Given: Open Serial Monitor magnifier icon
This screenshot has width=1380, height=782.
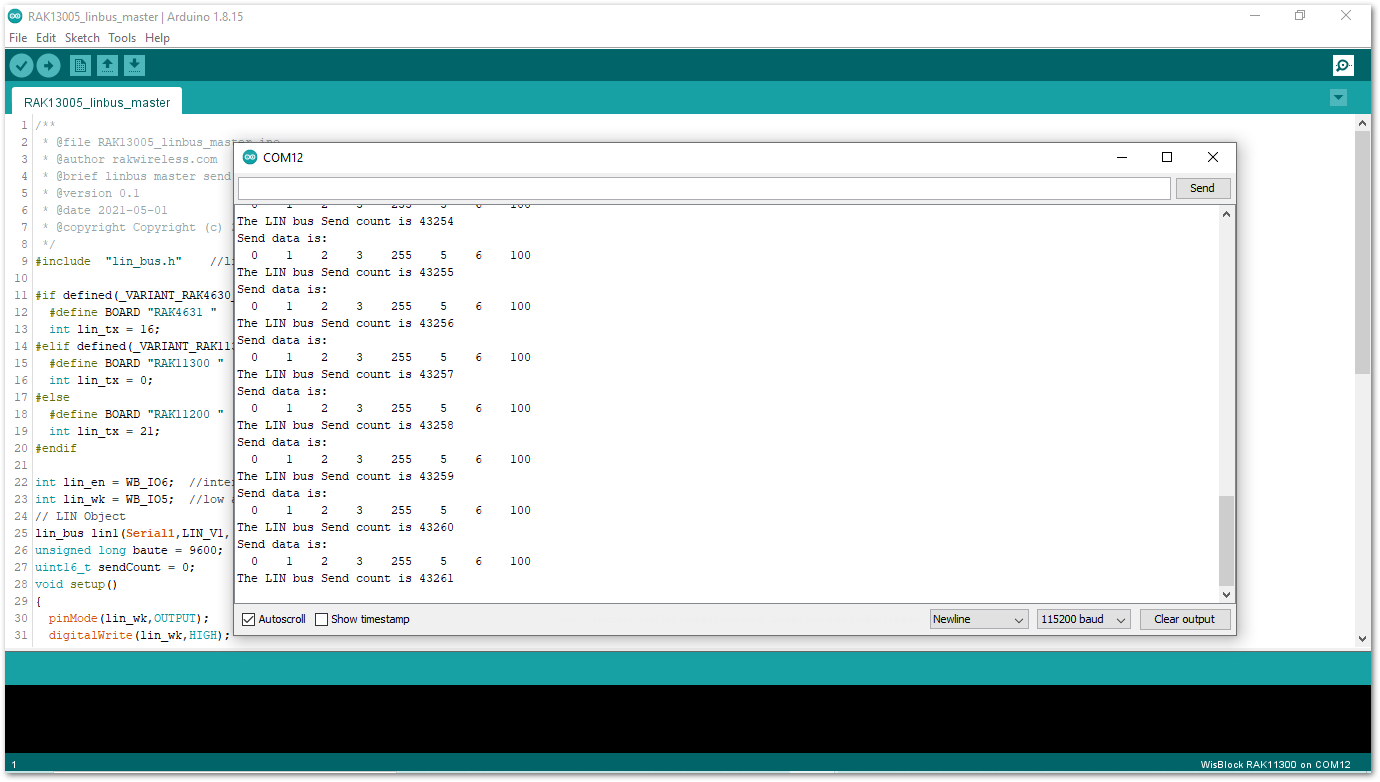Looking at the screenshot, I should pos(1343,66).
